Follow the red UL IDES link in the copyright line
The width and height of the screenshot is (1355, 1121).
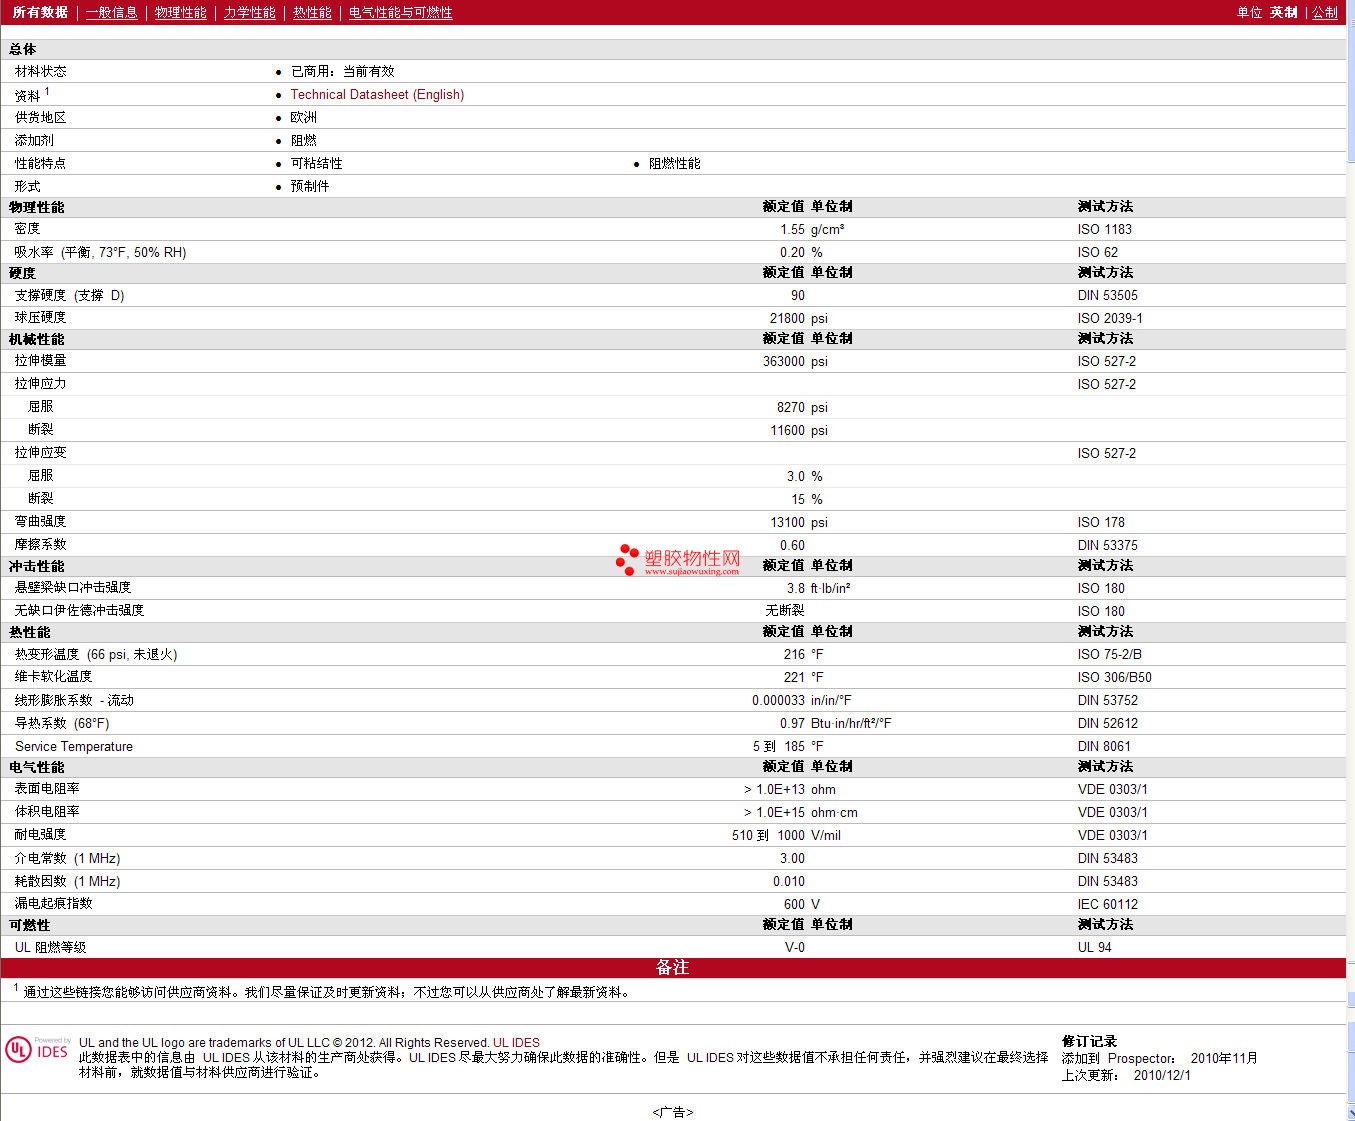516,1042
